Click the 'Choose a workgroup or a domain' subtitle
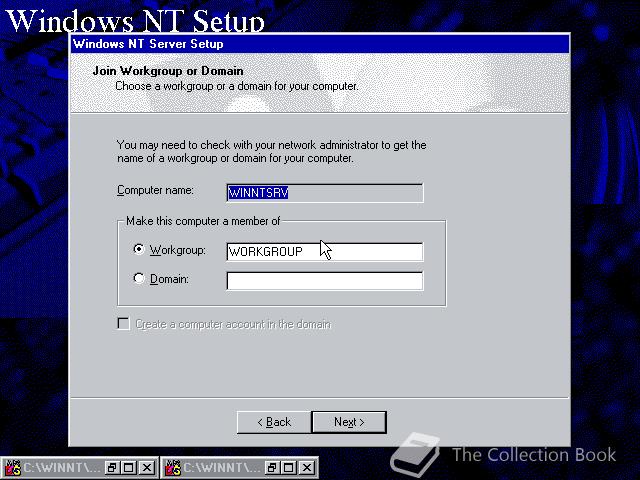Screen dimensions: 640x480 (x=237, y=87)
